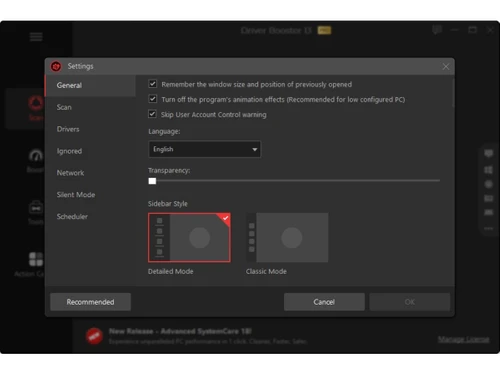Screen dimensions: 500x375
Task: Click the Classic Mode label
Action: (x=266, y=271)
